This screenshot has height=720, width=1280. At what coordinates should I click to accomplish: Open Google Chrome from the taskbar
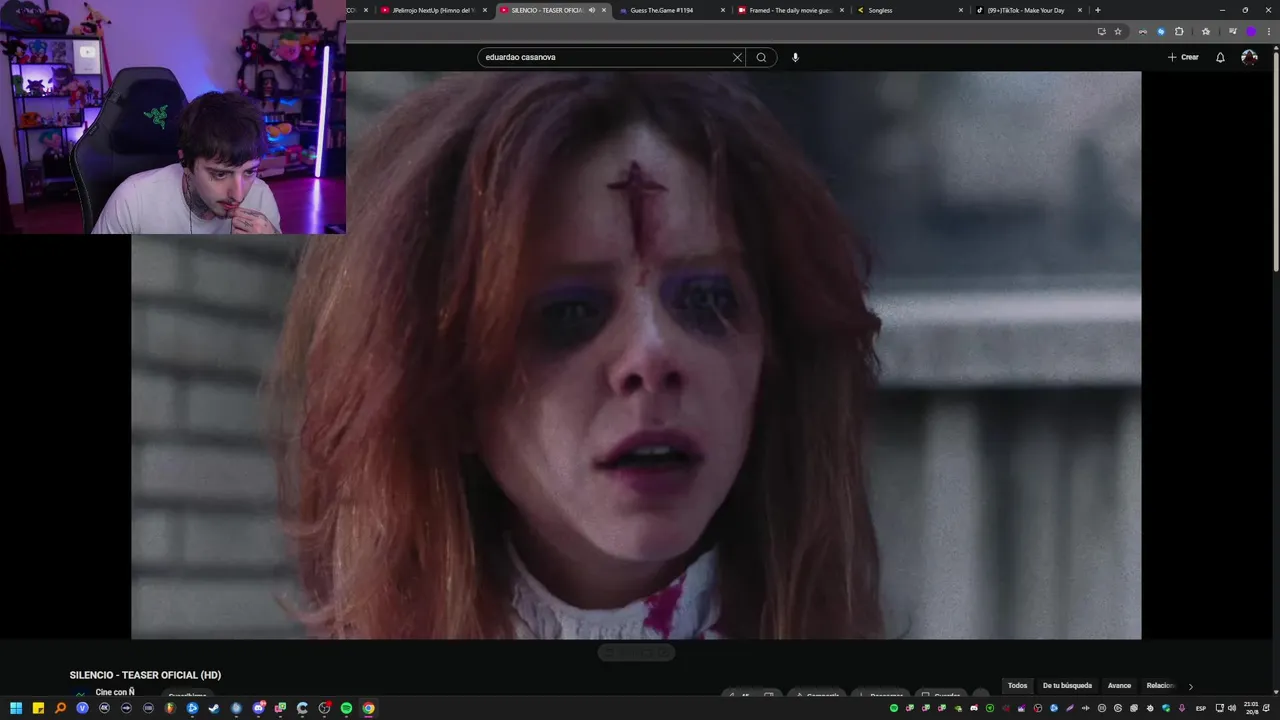pos(368,708)
